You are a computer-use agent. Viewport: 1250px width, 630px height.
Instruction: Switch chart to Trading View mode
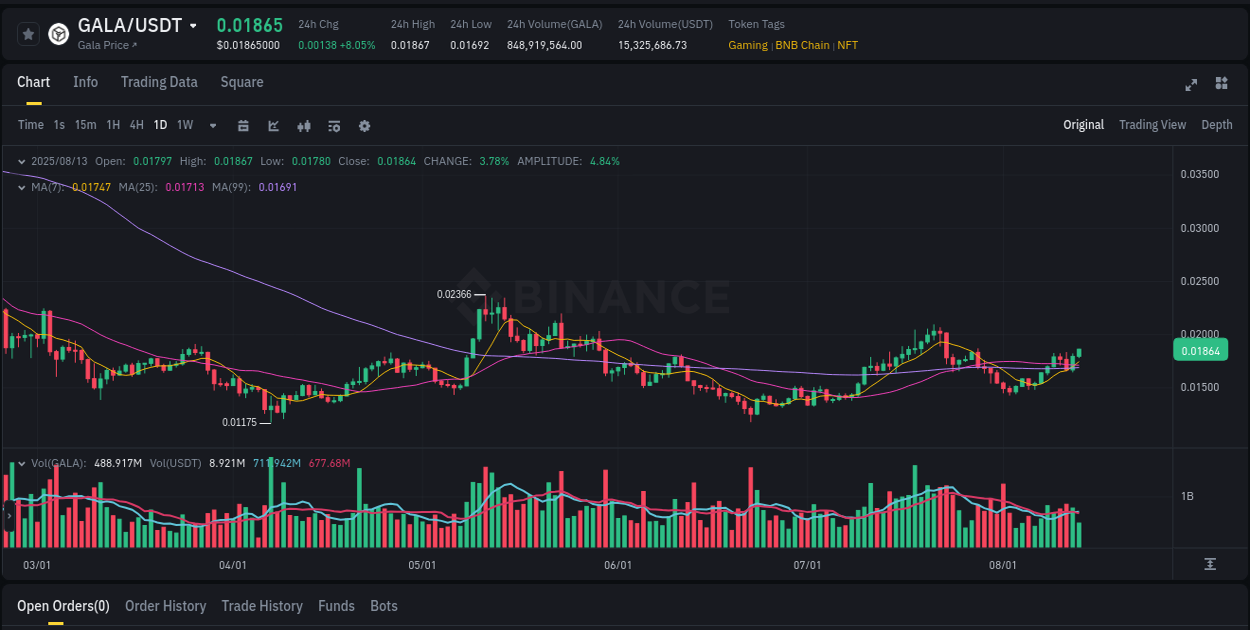[x=1152, y=125]
